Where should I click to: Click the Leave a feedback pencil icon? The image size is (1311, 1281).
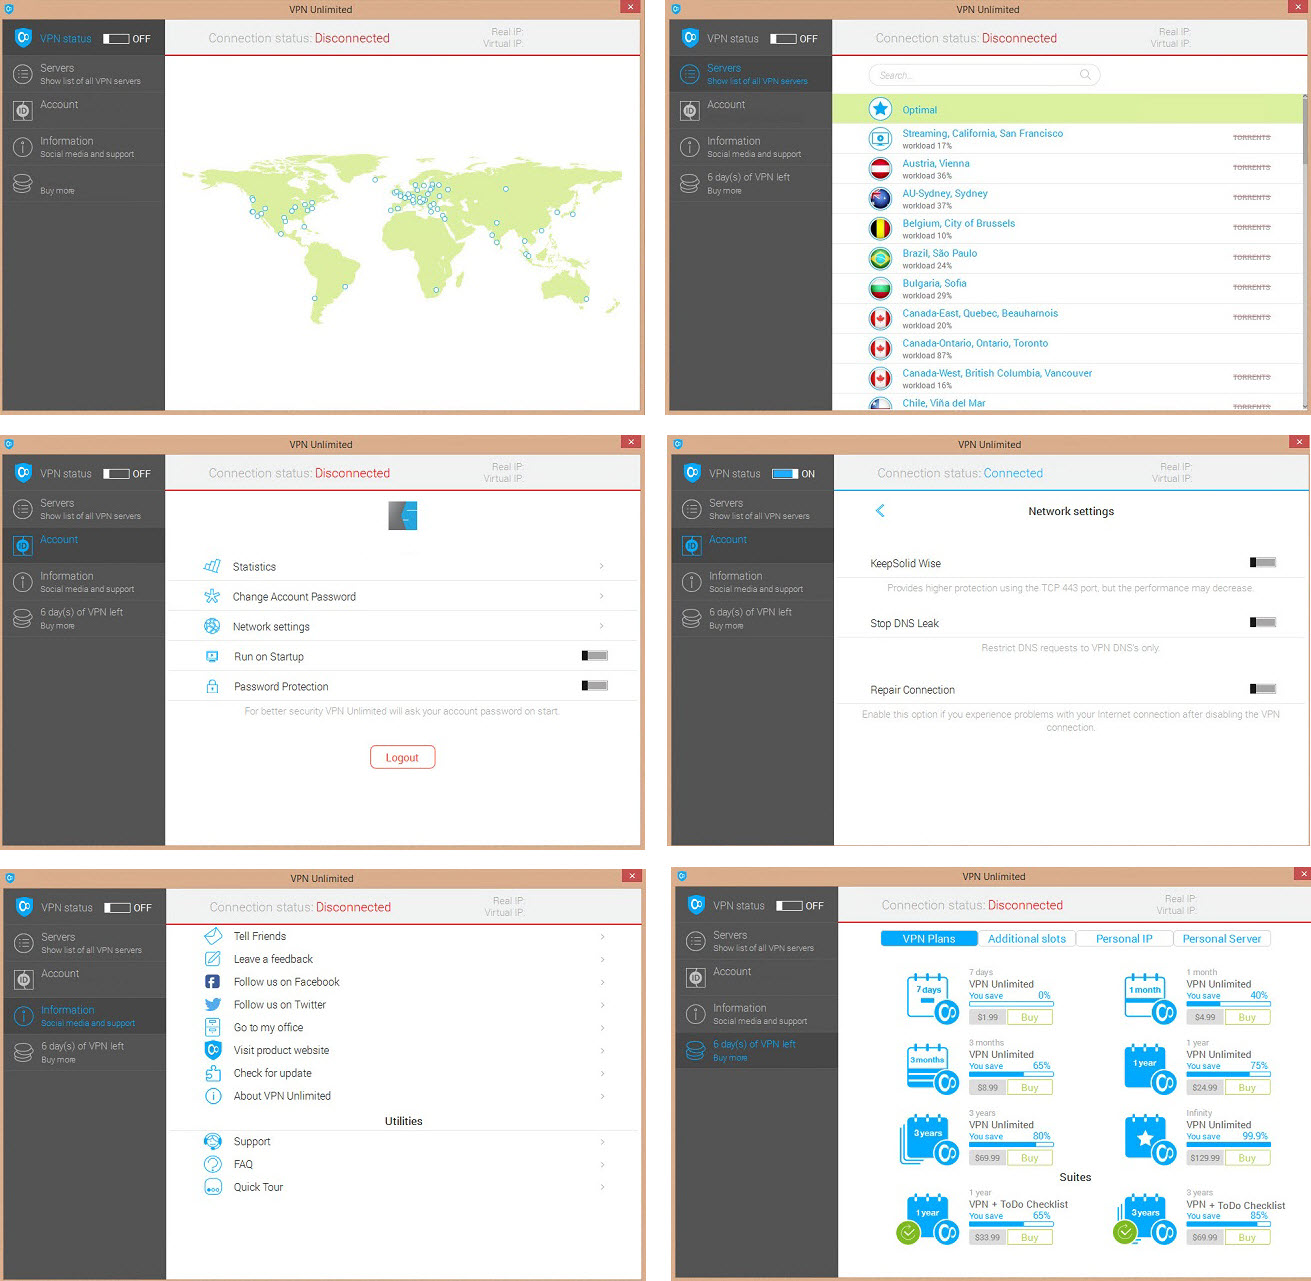pyautogui.click(x=213, y=959)
